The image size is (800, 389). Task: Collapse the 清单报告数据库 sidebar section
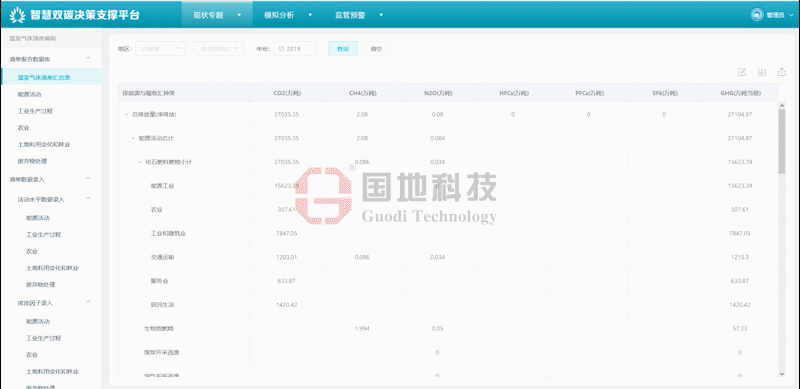point(88,59)
